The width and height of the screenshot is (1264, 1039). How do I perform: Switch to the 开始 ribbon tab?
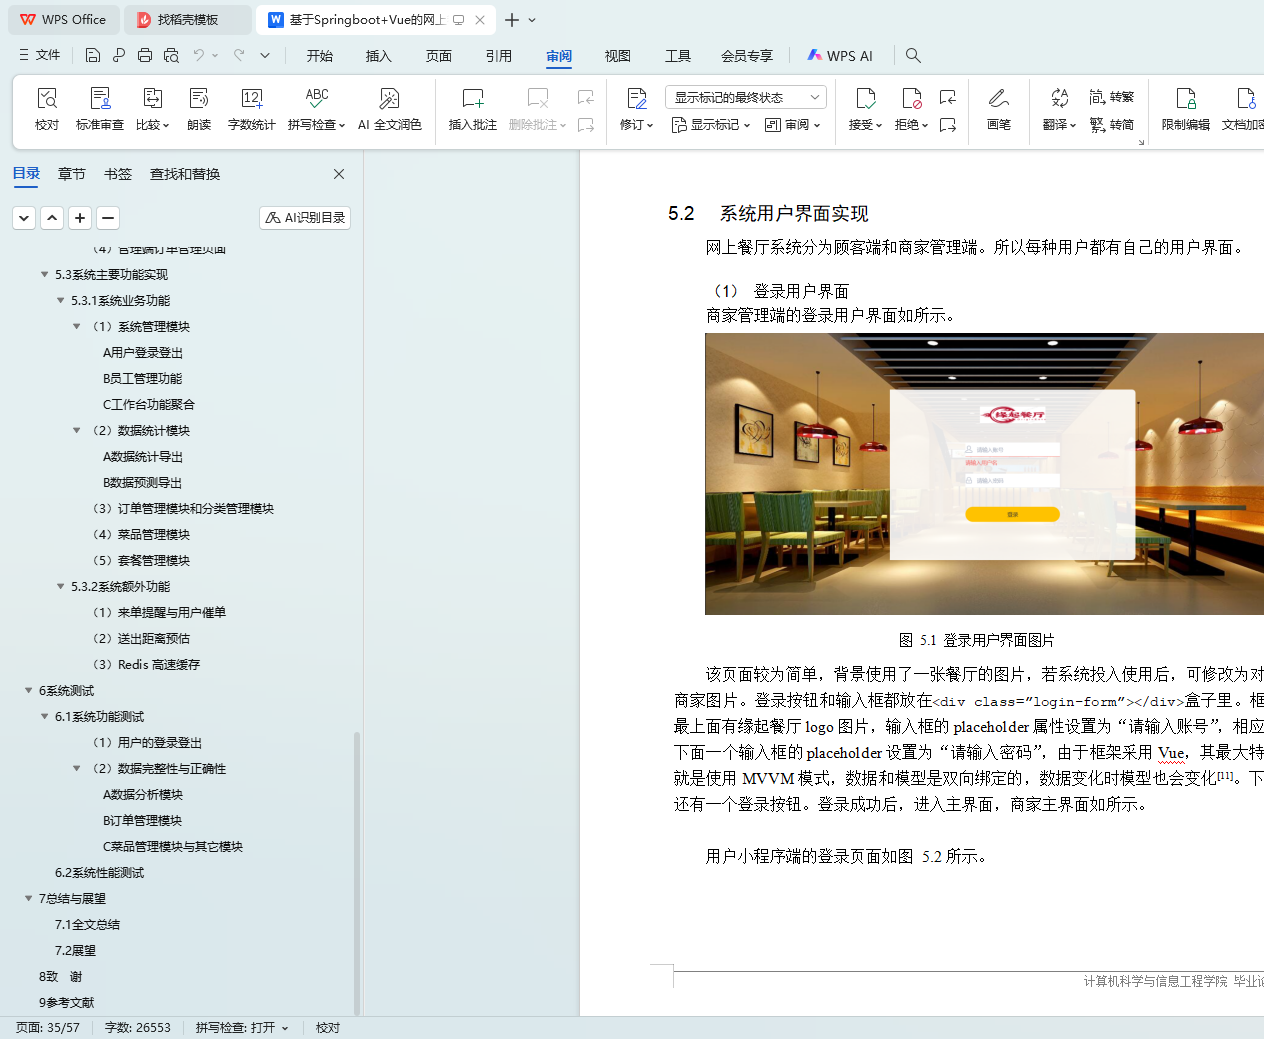coord(320,56)
